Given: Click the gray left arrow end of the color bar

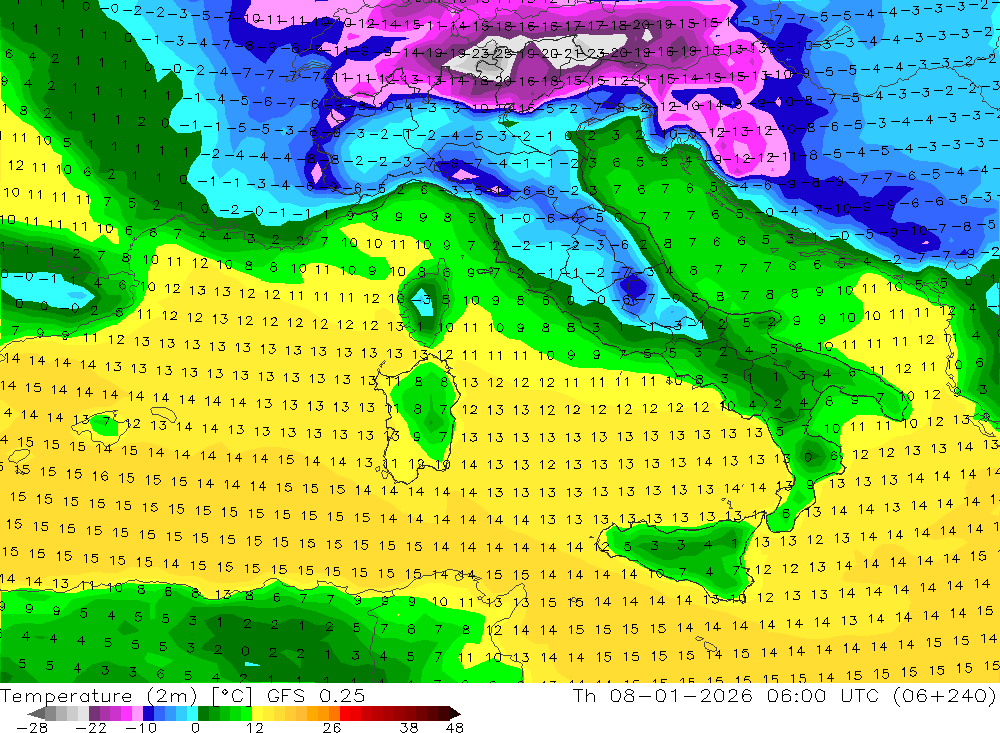Looking at the screenshot, I should (36, 713).
